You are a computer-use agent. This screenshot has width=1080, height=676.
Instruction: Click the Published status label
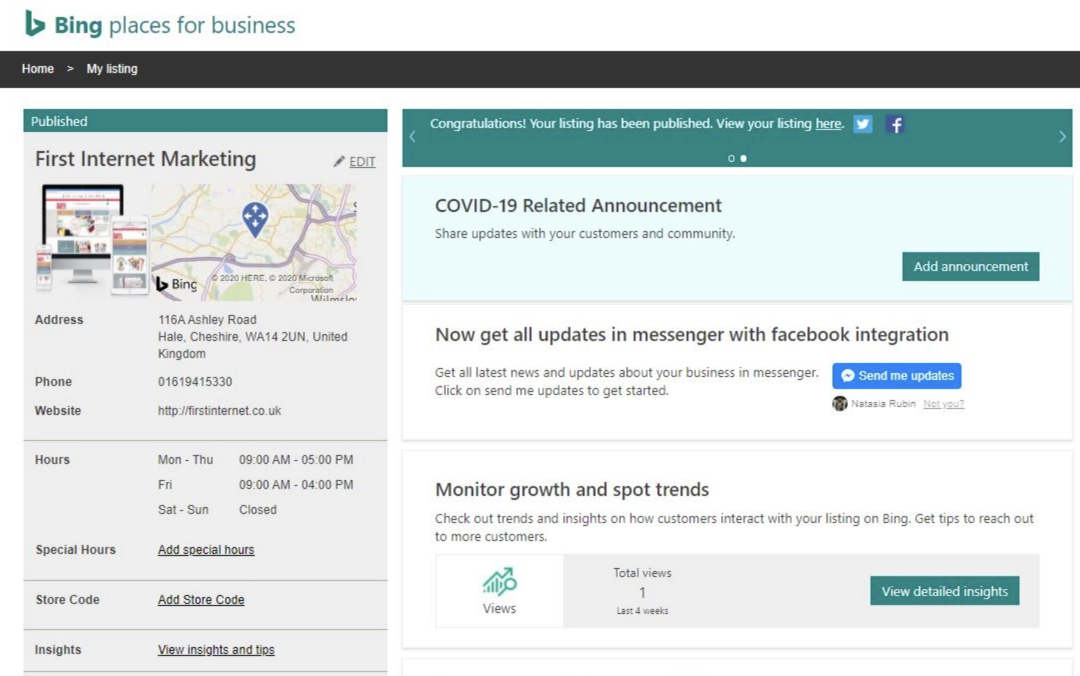(x=59, y=121)
